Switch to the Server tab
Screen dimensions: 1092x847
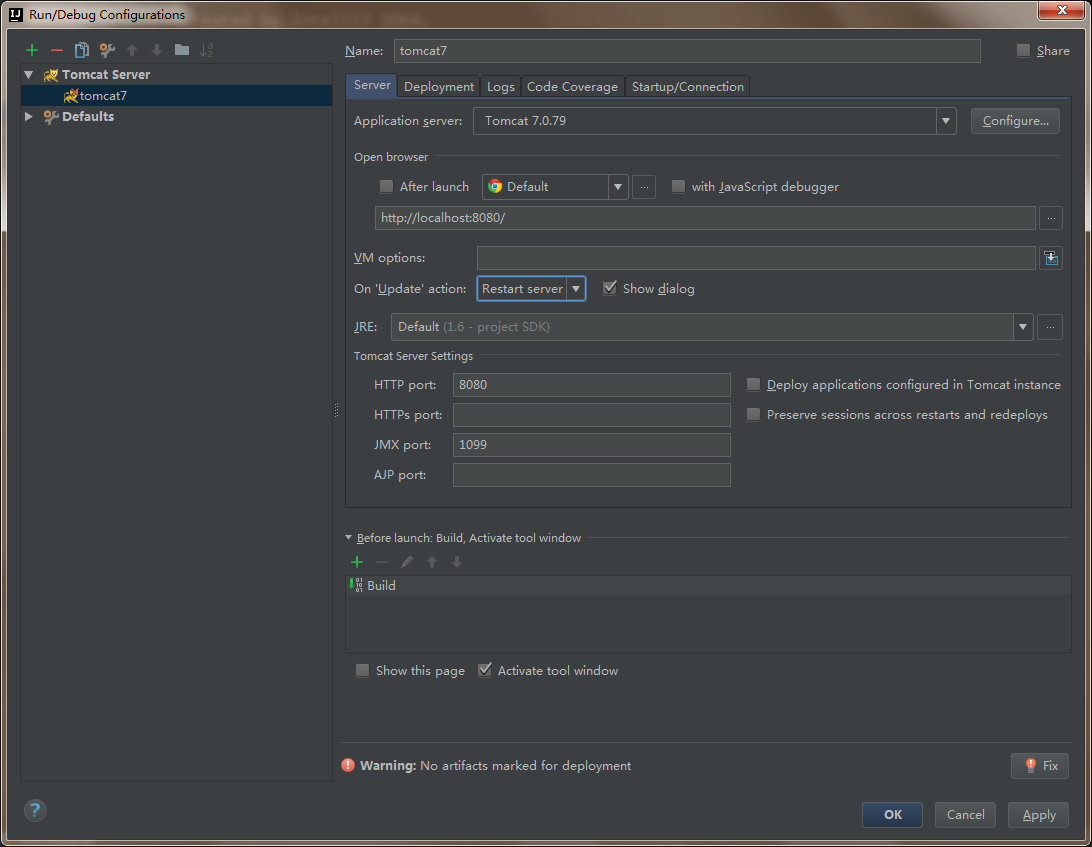[x=372, y=85]
